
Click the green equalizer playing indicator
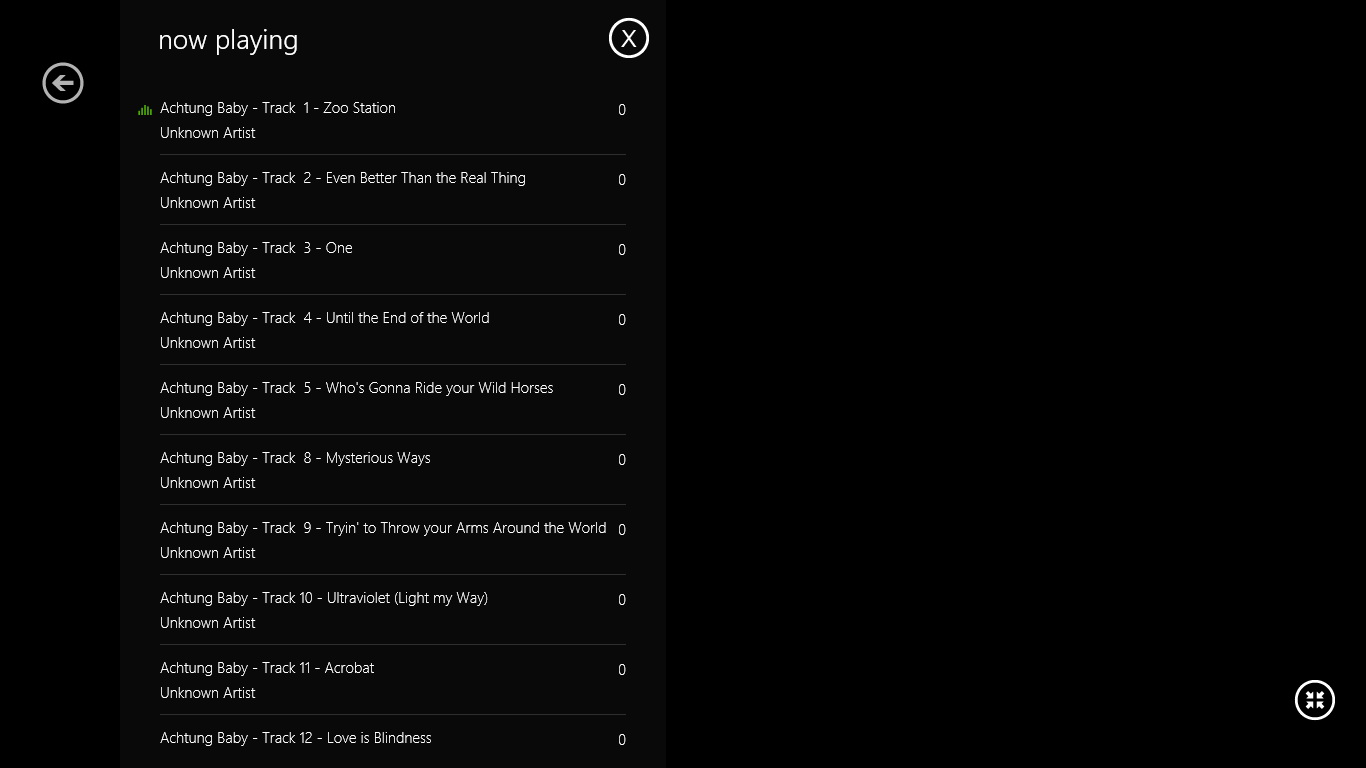145,110
